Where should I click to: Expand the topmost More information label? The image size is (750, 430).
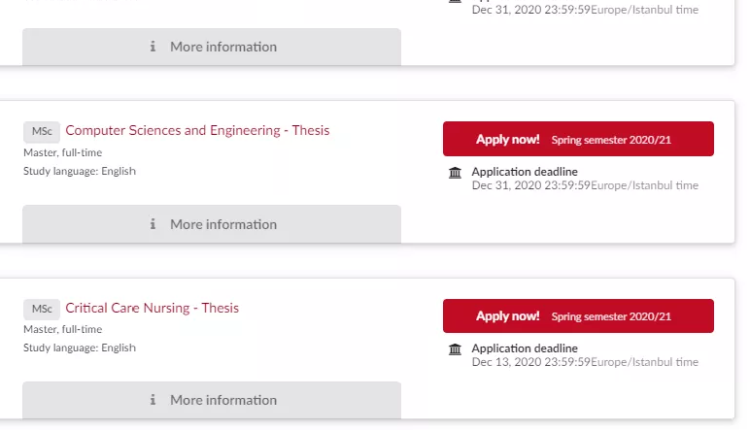[x=223, y=47]
